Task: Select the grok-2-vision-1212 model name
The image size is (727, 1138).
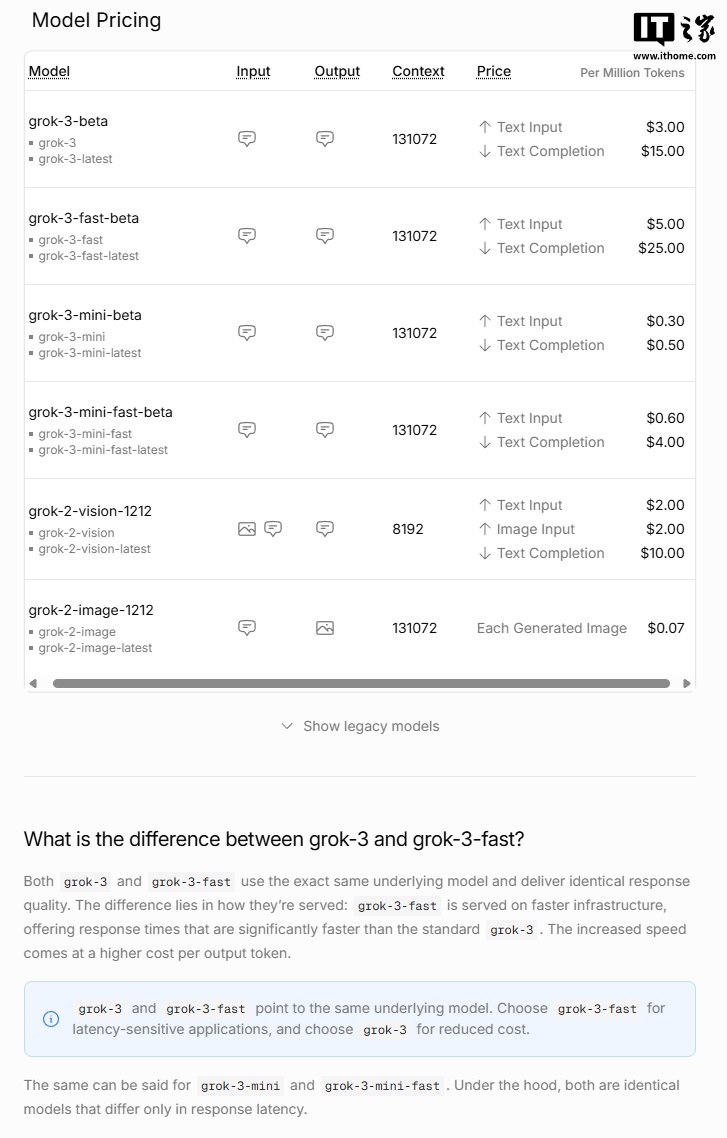Action: pos(90,511)
